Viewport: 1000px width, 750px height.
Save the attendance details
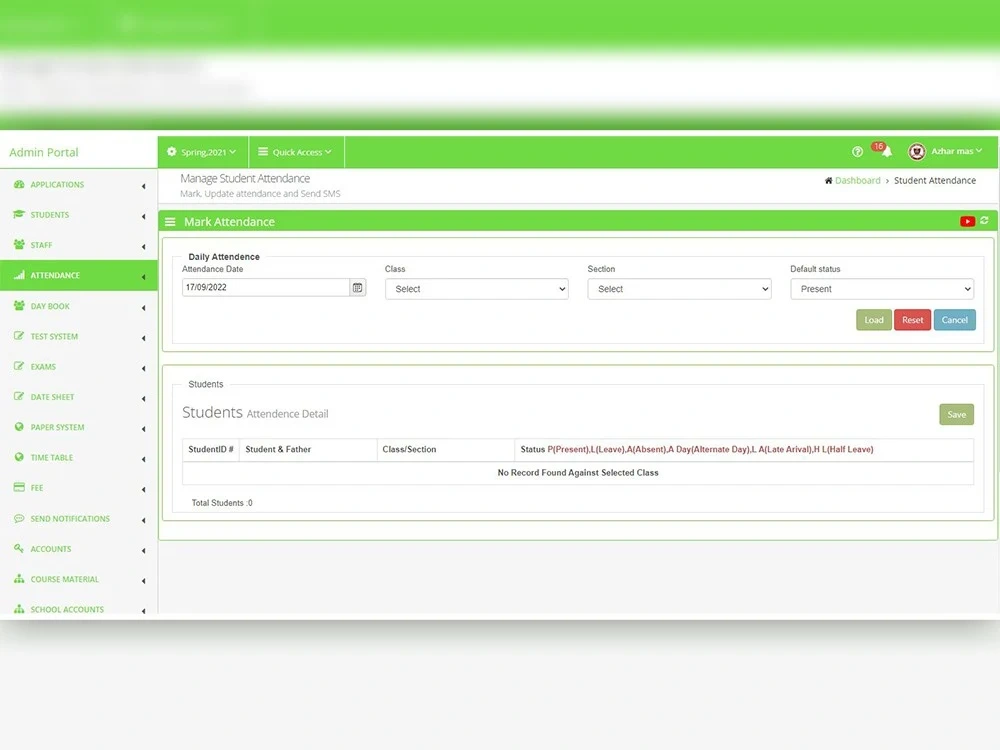956,413
